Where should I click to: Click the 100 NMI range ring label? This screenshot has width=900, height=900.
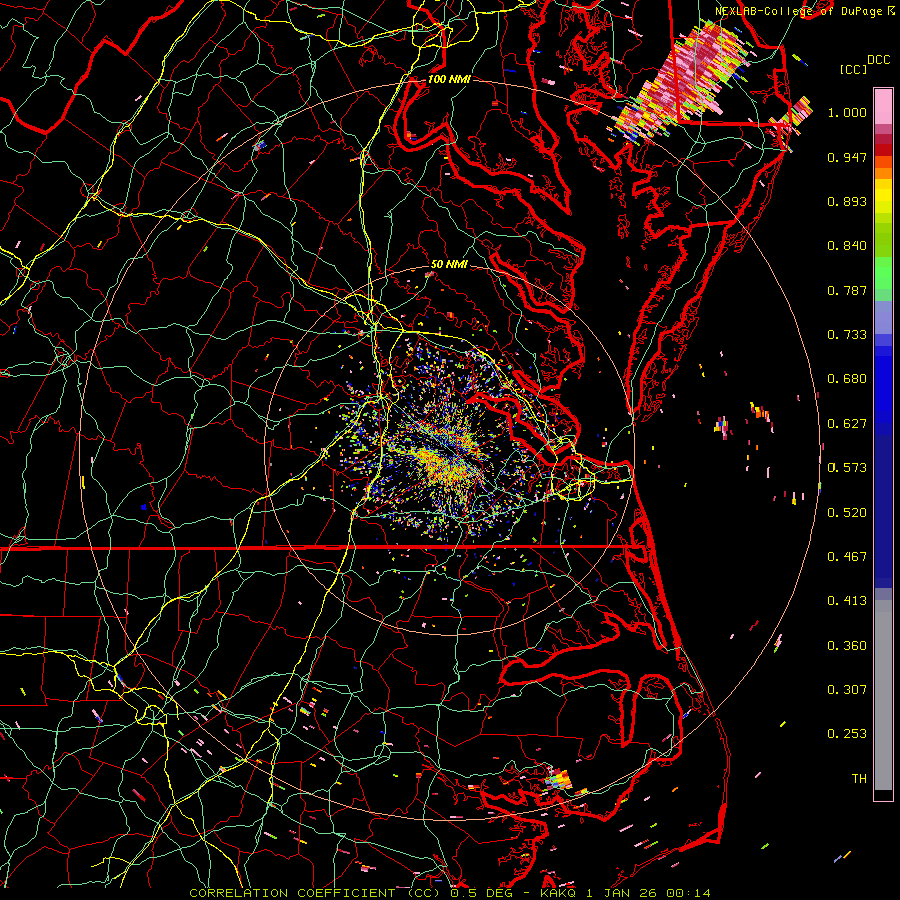tap(449, 79)
